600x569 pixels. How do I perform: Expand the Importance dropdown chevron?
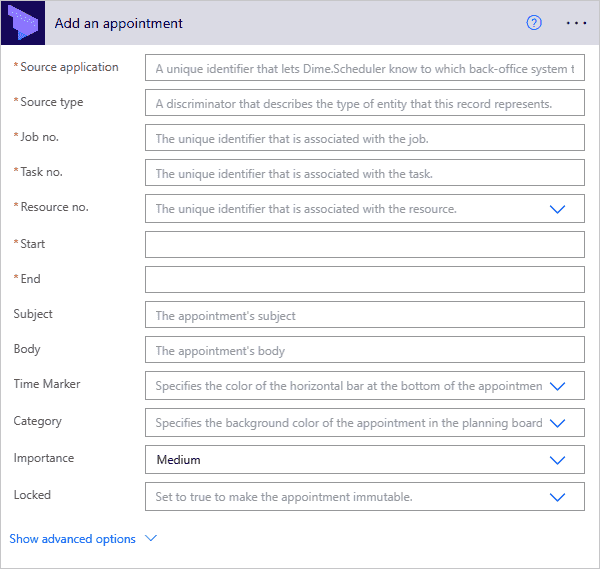[x=557, y=460]
